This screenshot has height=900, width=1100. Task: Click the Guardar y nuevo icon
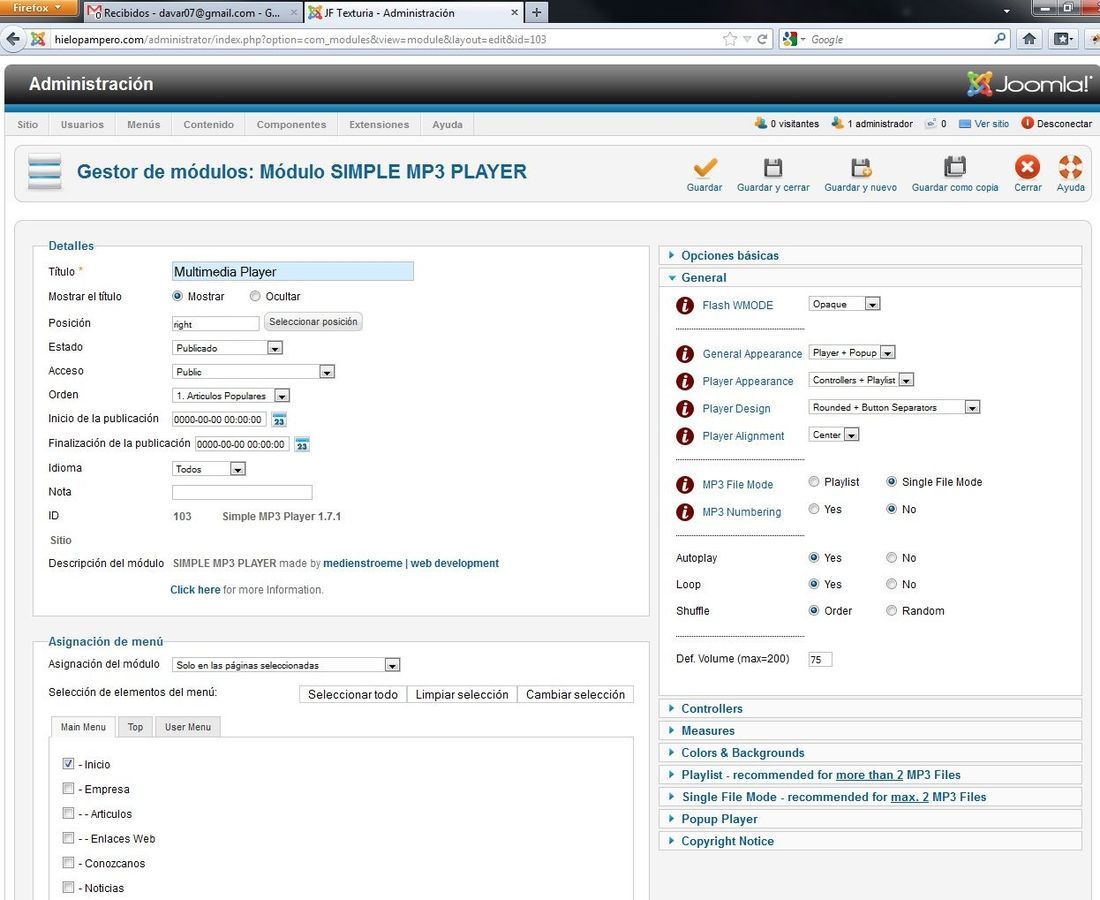pos(861,168)
